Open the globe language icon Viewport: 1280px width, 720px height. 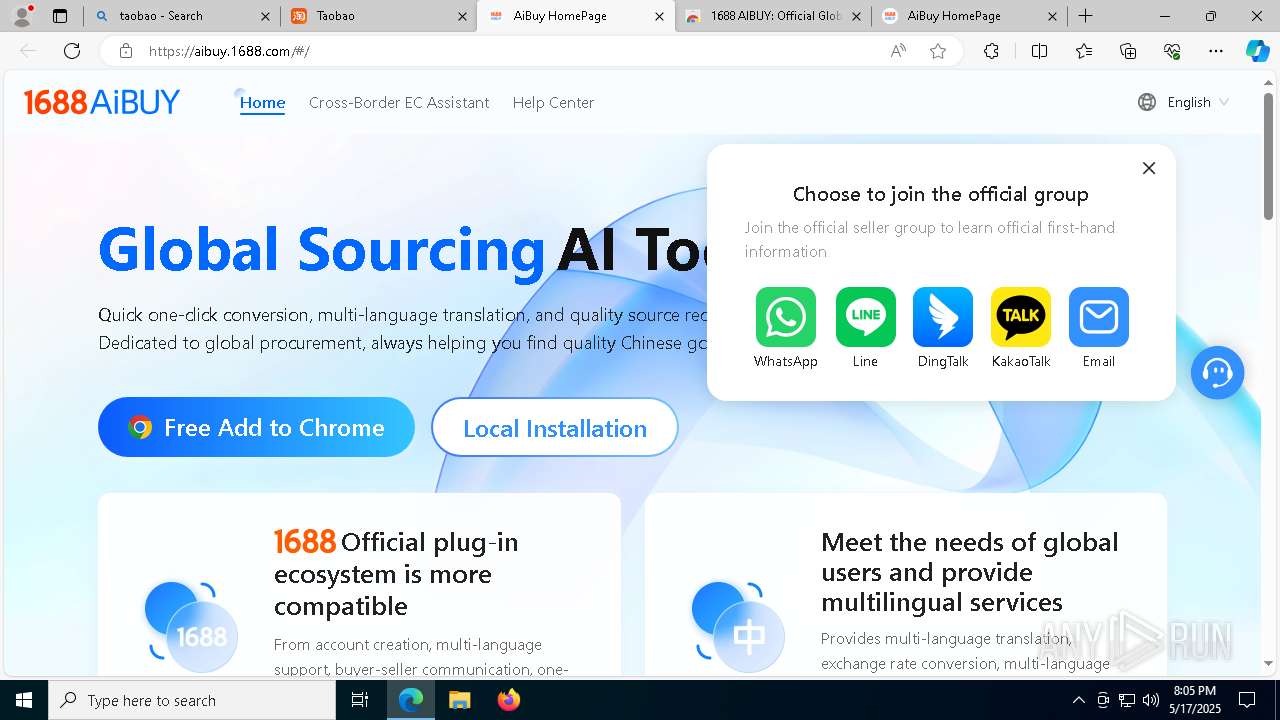pyautogui.click(x=1147, y=102)
